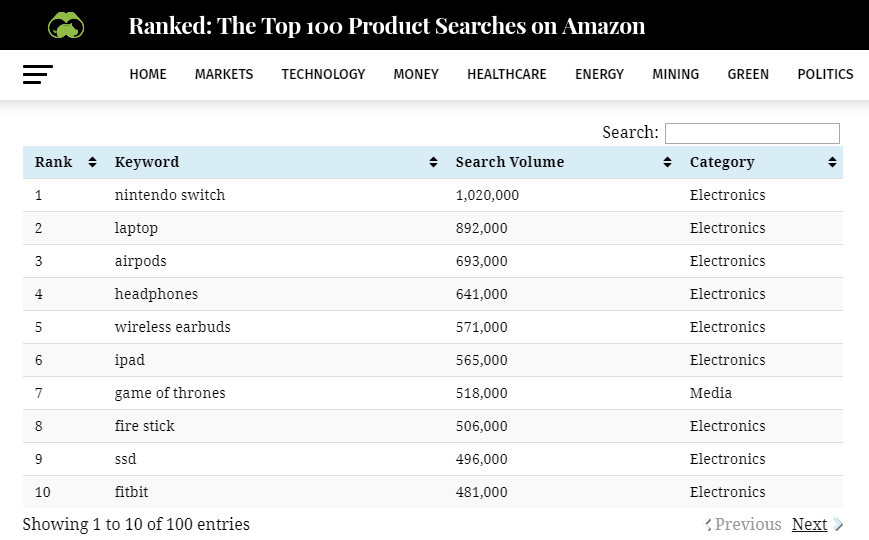The image size is (869, 540).
Task: Navigate to Healthcare section
Action: [507, 74]
